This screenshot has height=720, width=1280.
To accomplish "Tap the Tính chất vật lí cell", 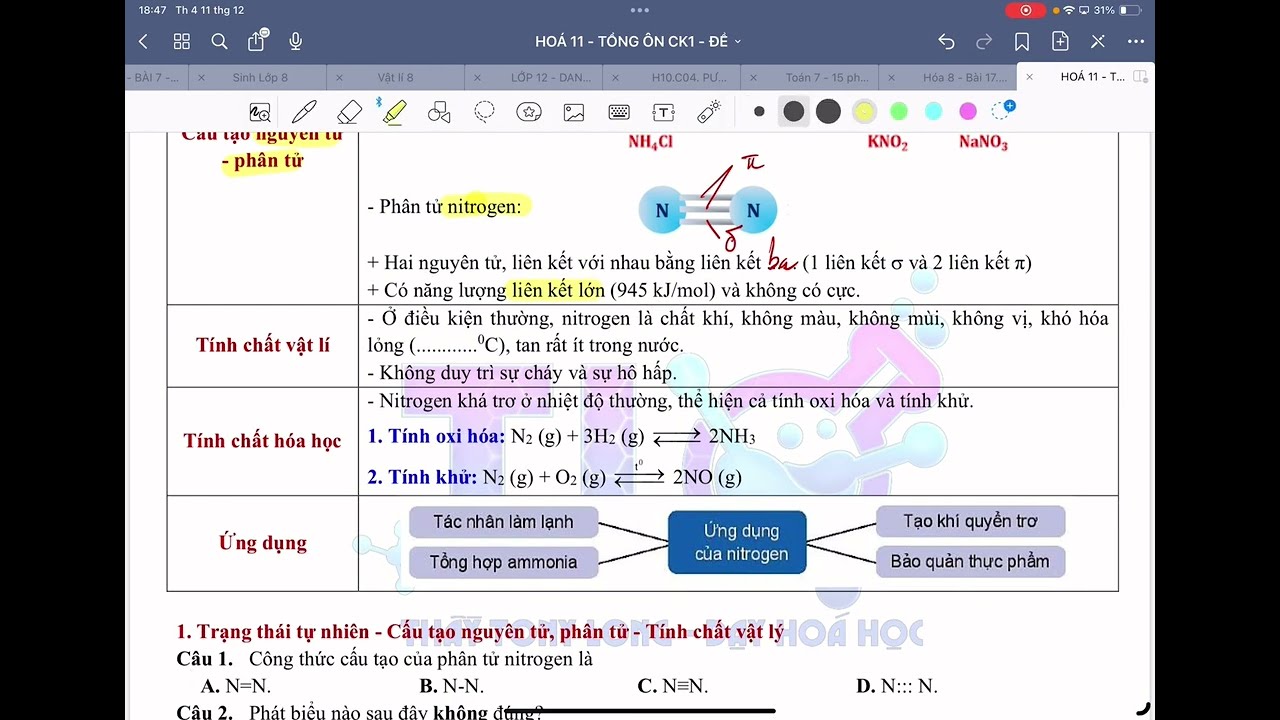I will (263, 345).
